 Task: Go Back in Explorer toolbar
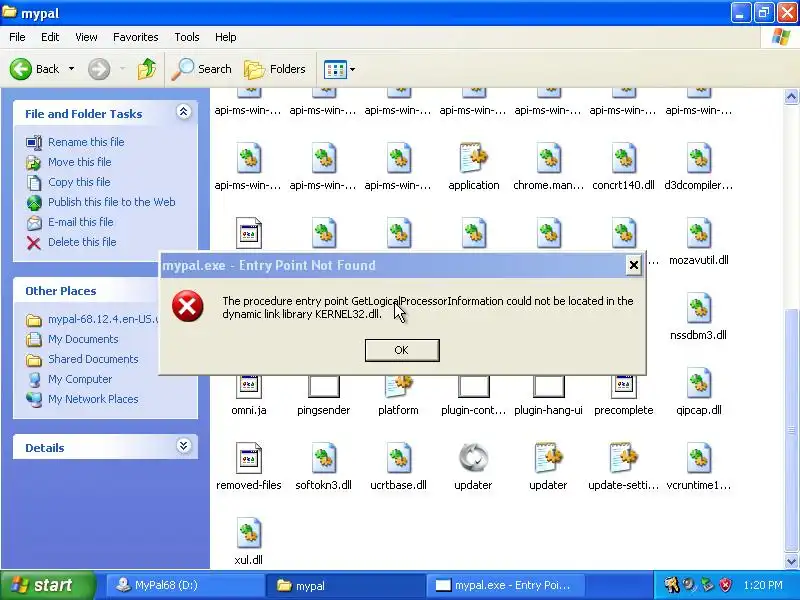coord(35,69)
